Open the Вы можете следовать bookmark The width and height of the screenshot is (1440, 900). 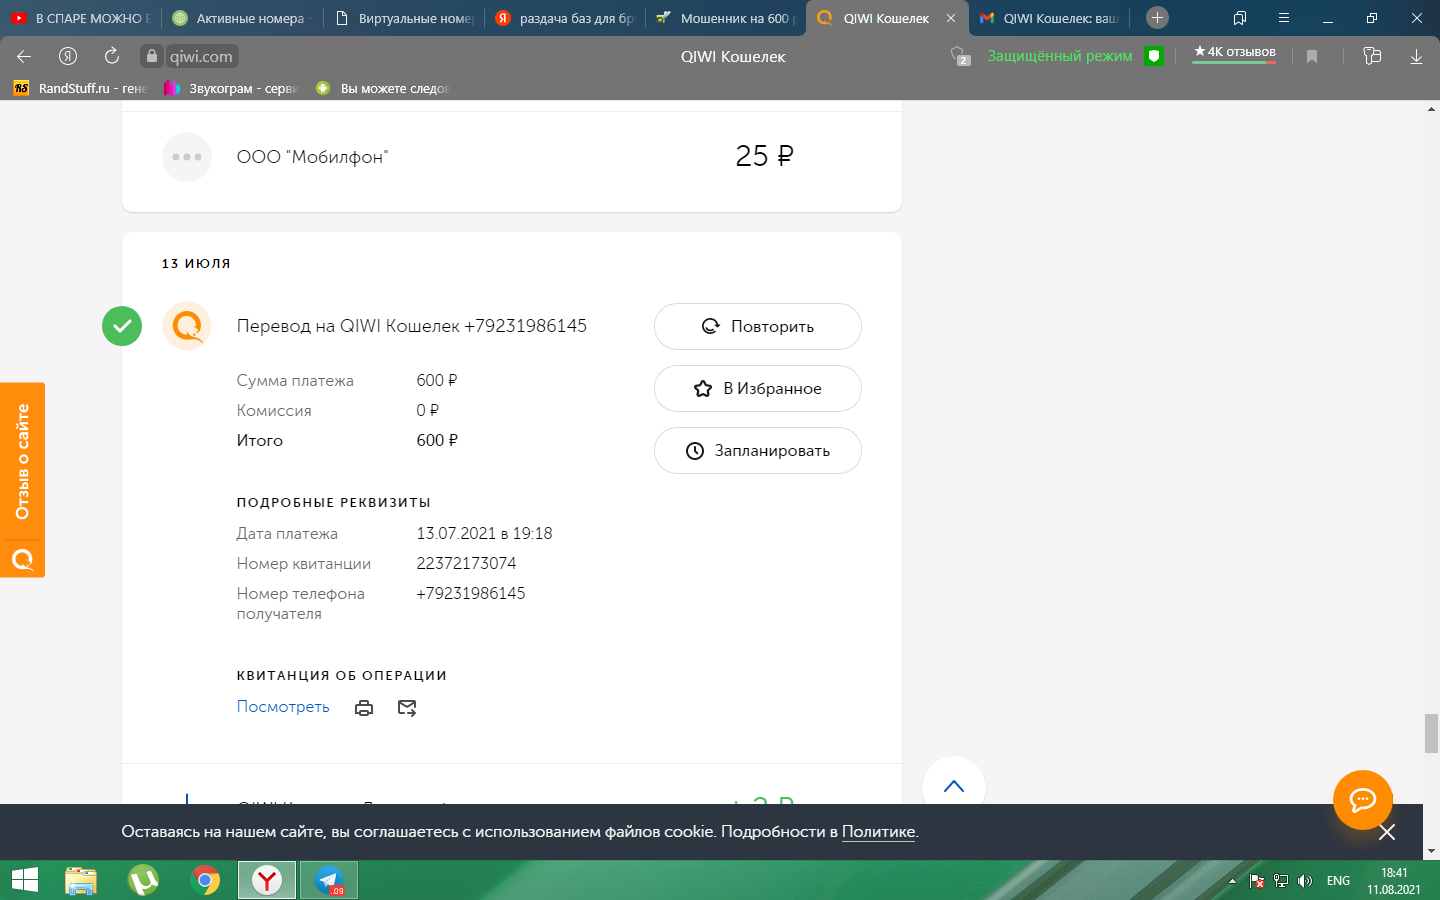(382, 88)
